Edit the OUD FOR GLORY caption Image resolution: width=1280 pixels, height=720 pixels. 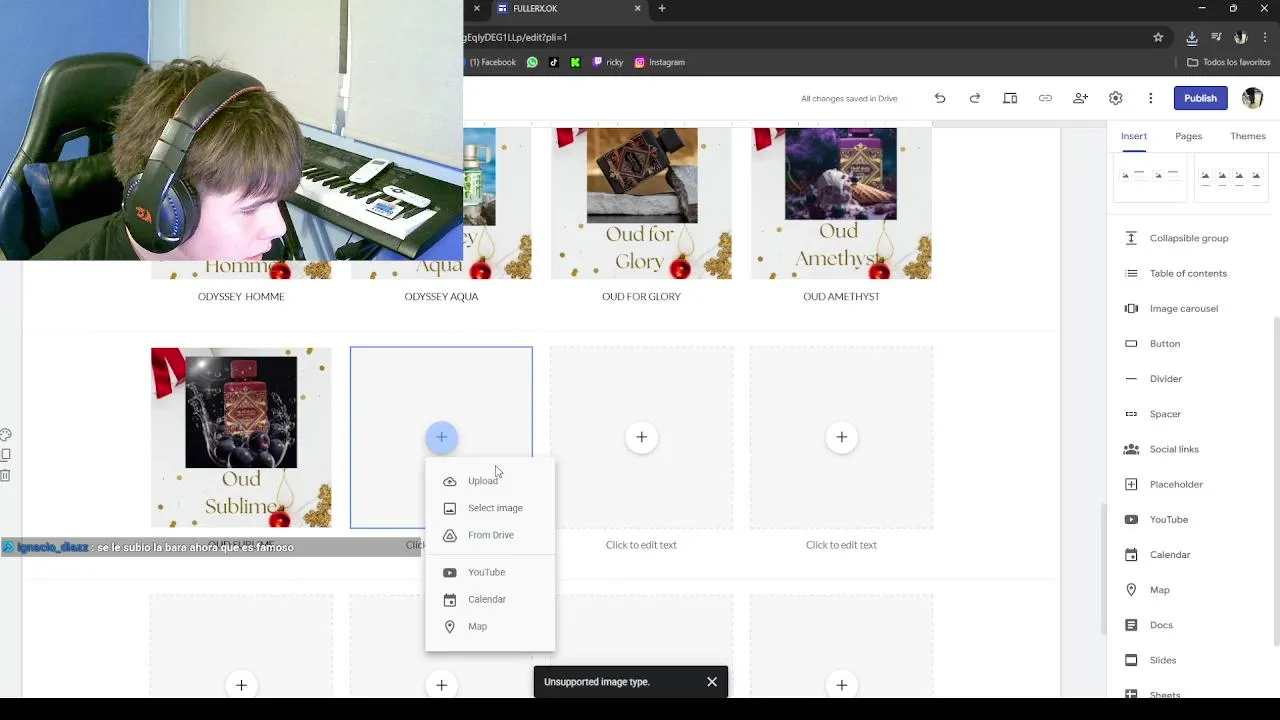coord(641,296)
